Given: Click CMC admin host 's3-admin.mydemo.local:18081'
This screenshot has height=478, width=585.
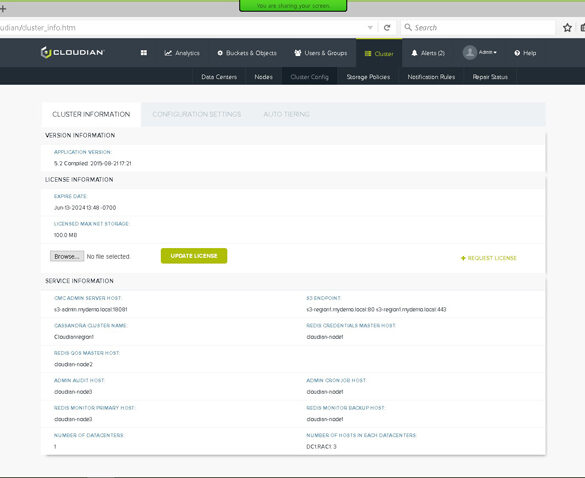Looking at the screenshot, I should (x=91, y=309).
